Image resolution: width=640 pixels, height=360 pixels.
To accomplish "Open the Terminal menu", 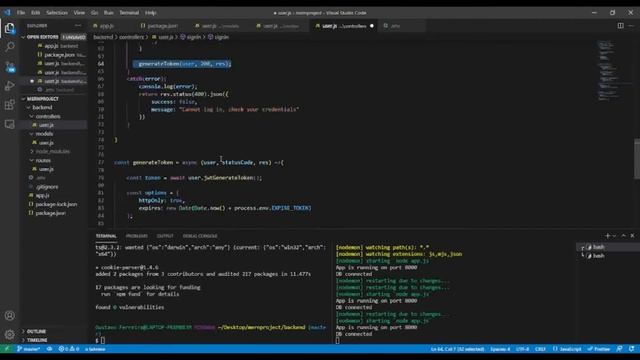I will (129, 13).
